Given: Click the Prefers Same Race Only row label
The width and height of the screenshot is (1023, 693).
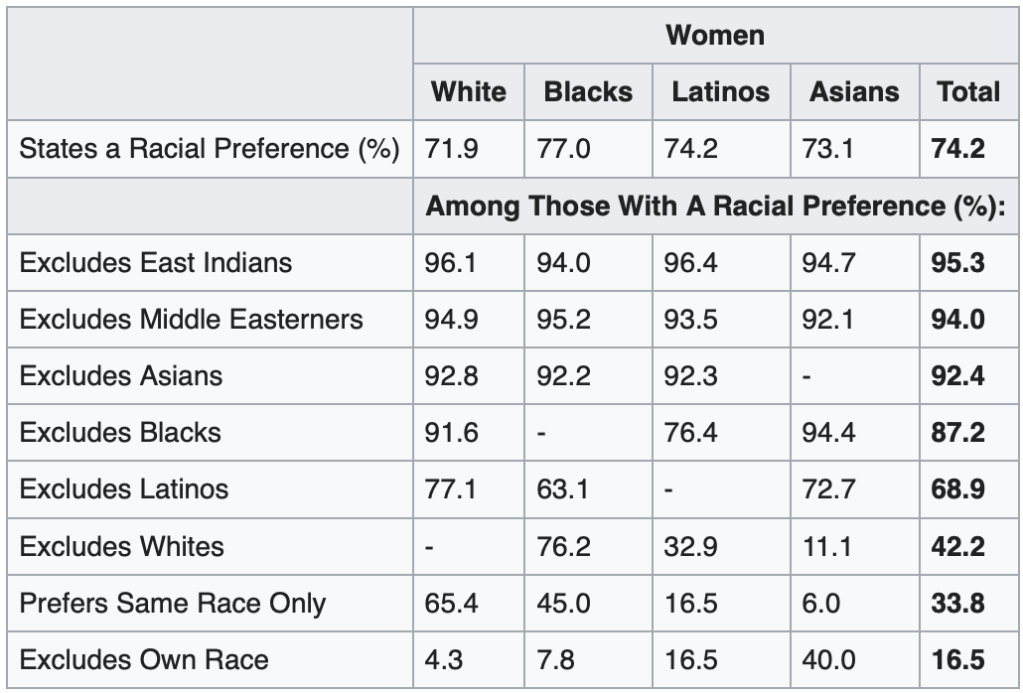Looking at the screenshot, I should tap(172, 603).
